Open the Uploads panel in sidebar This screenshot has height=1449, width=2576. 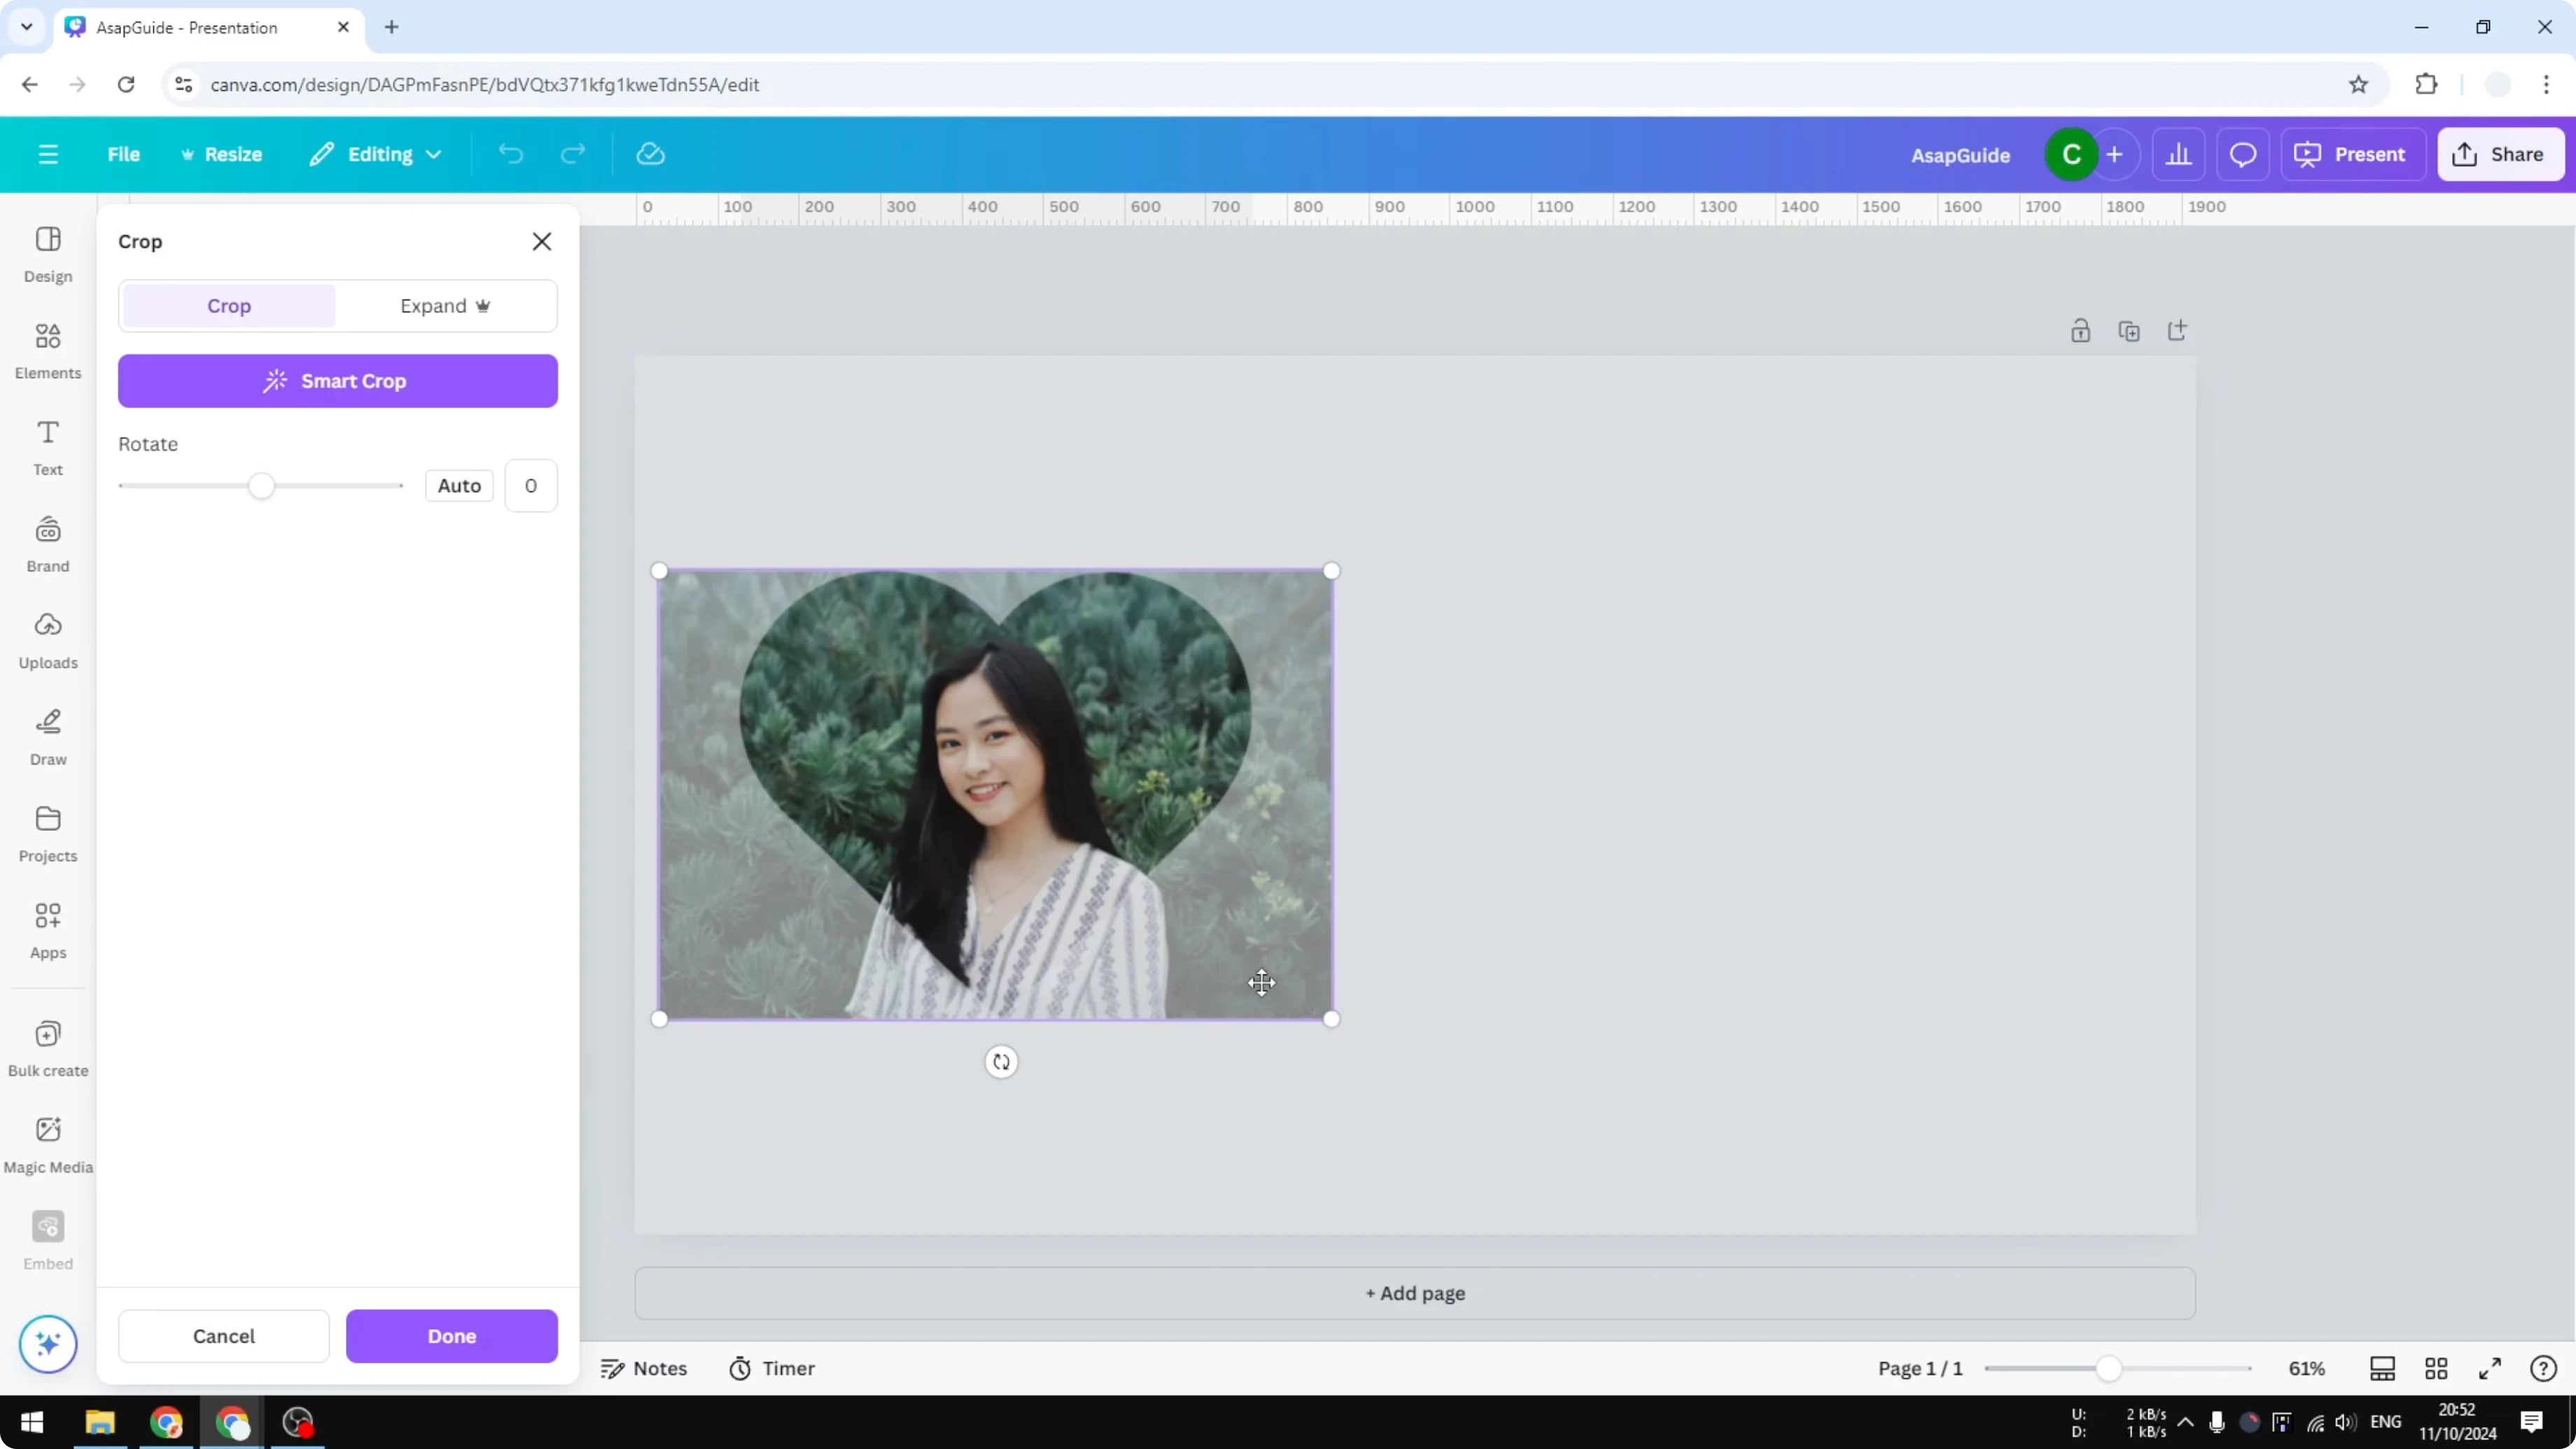47,639
